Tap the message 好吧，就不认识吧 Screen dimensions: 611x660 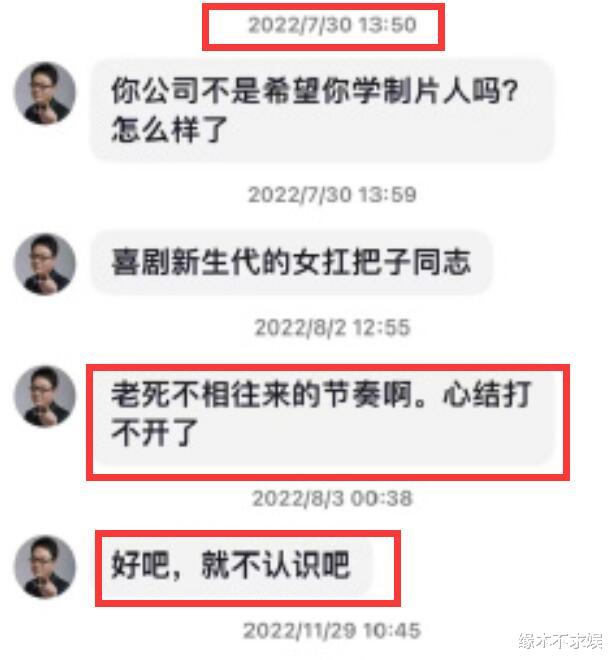[x=236, y=567]
